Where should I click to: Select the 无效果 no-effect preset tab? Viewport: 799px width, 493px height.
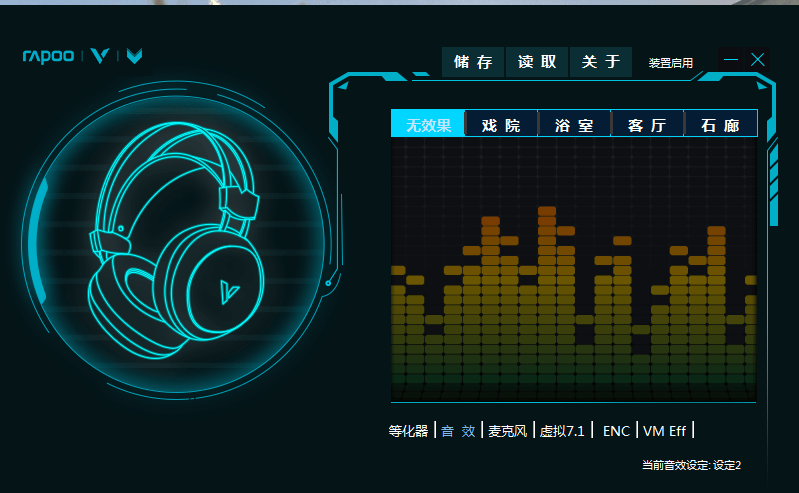[428, 124]
